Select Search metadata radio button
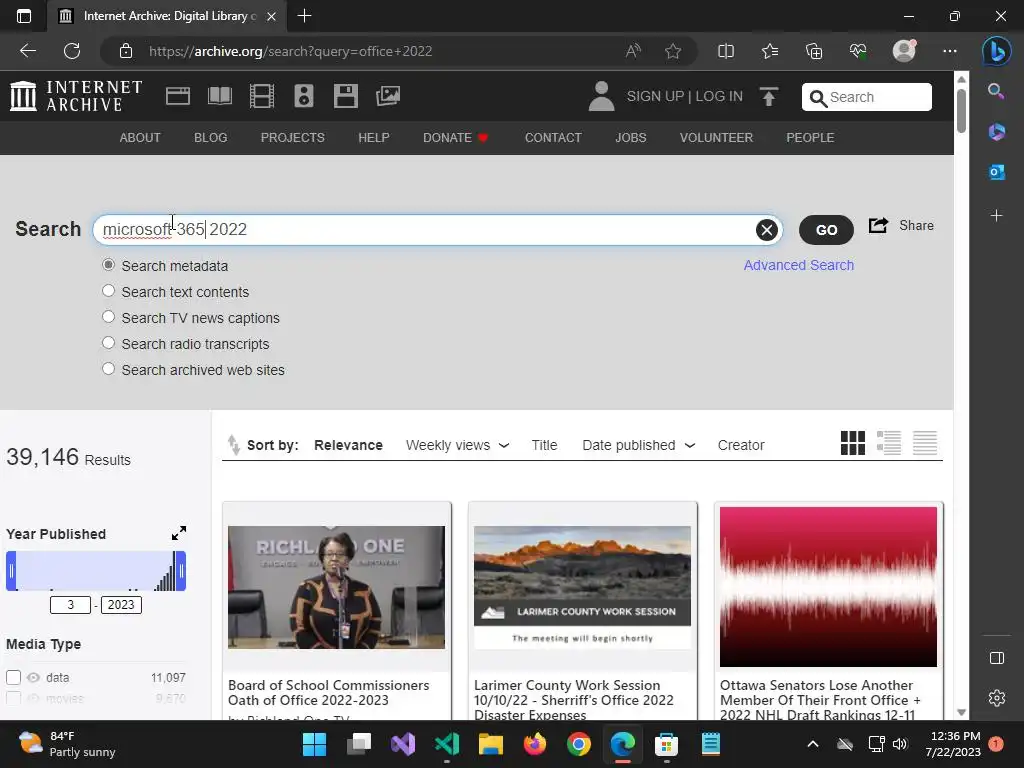 pyautogui.click(x=108, y=264)
